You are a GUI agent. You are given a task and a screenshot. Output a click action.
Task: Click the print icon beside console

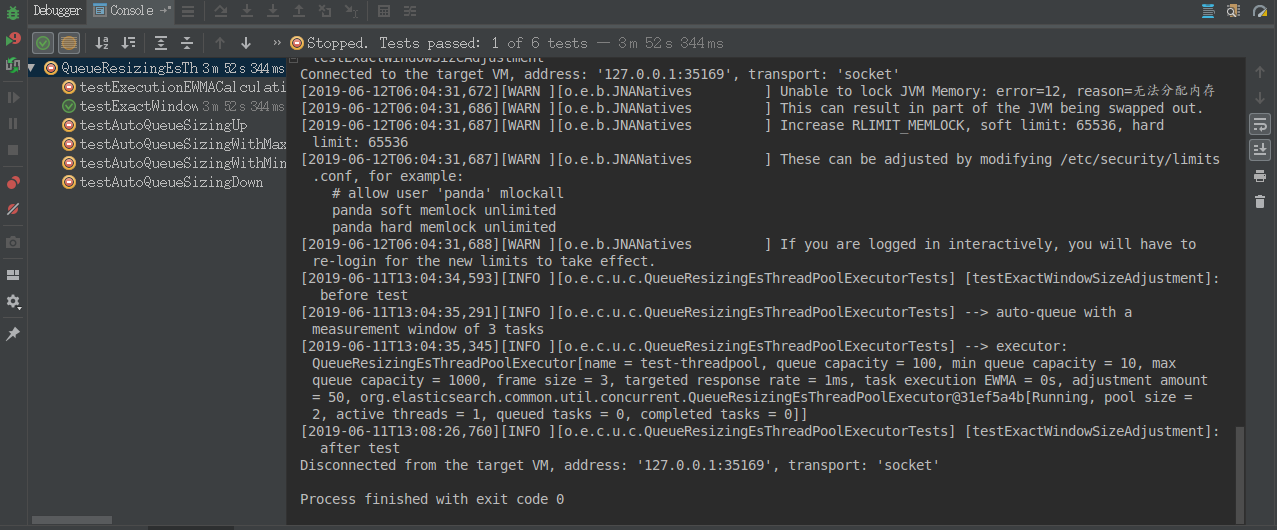[x=1259, y=176]
